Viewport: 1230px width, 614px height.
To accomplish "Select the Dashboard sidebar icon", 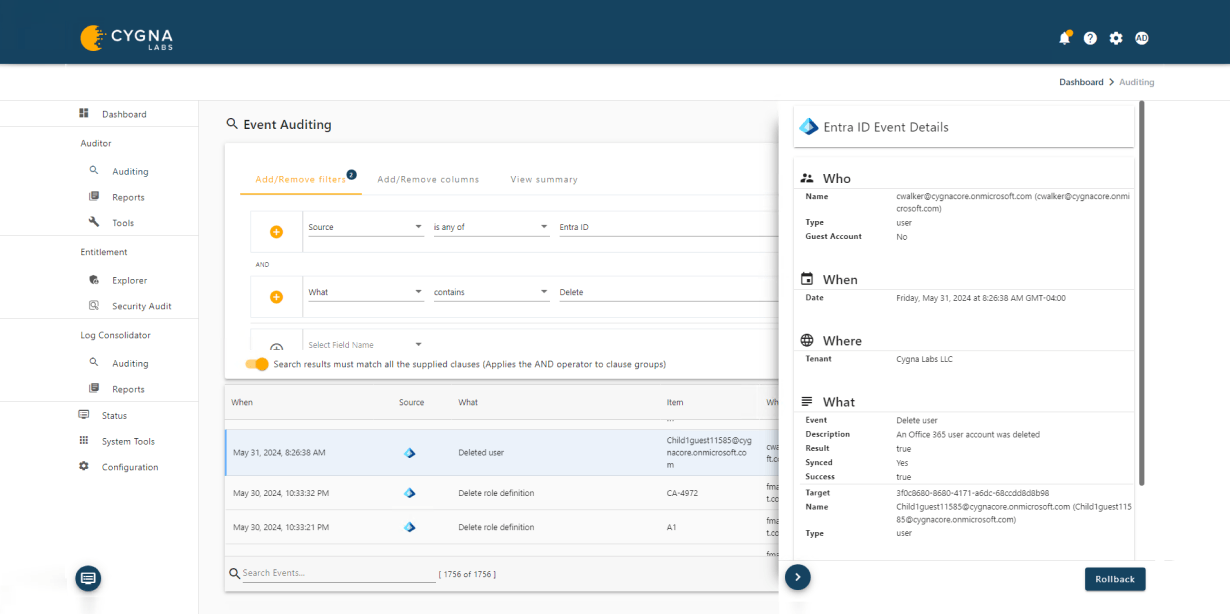I will (85, 113).
